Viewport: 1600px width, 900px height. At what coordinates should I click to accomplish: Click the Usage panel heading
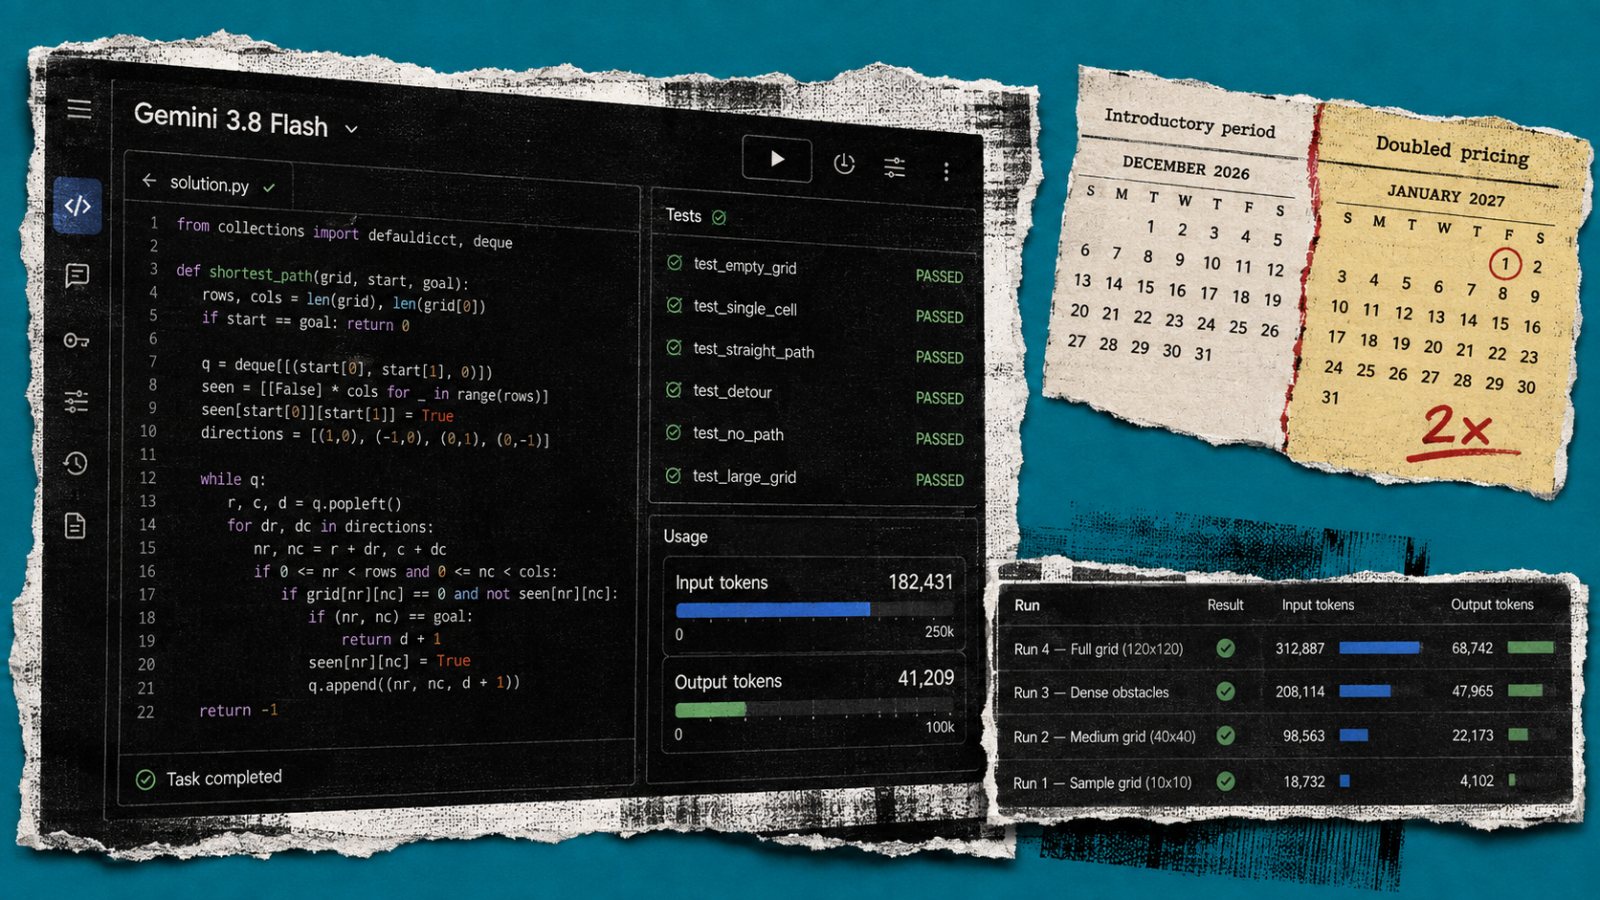[x=685, y=537]
